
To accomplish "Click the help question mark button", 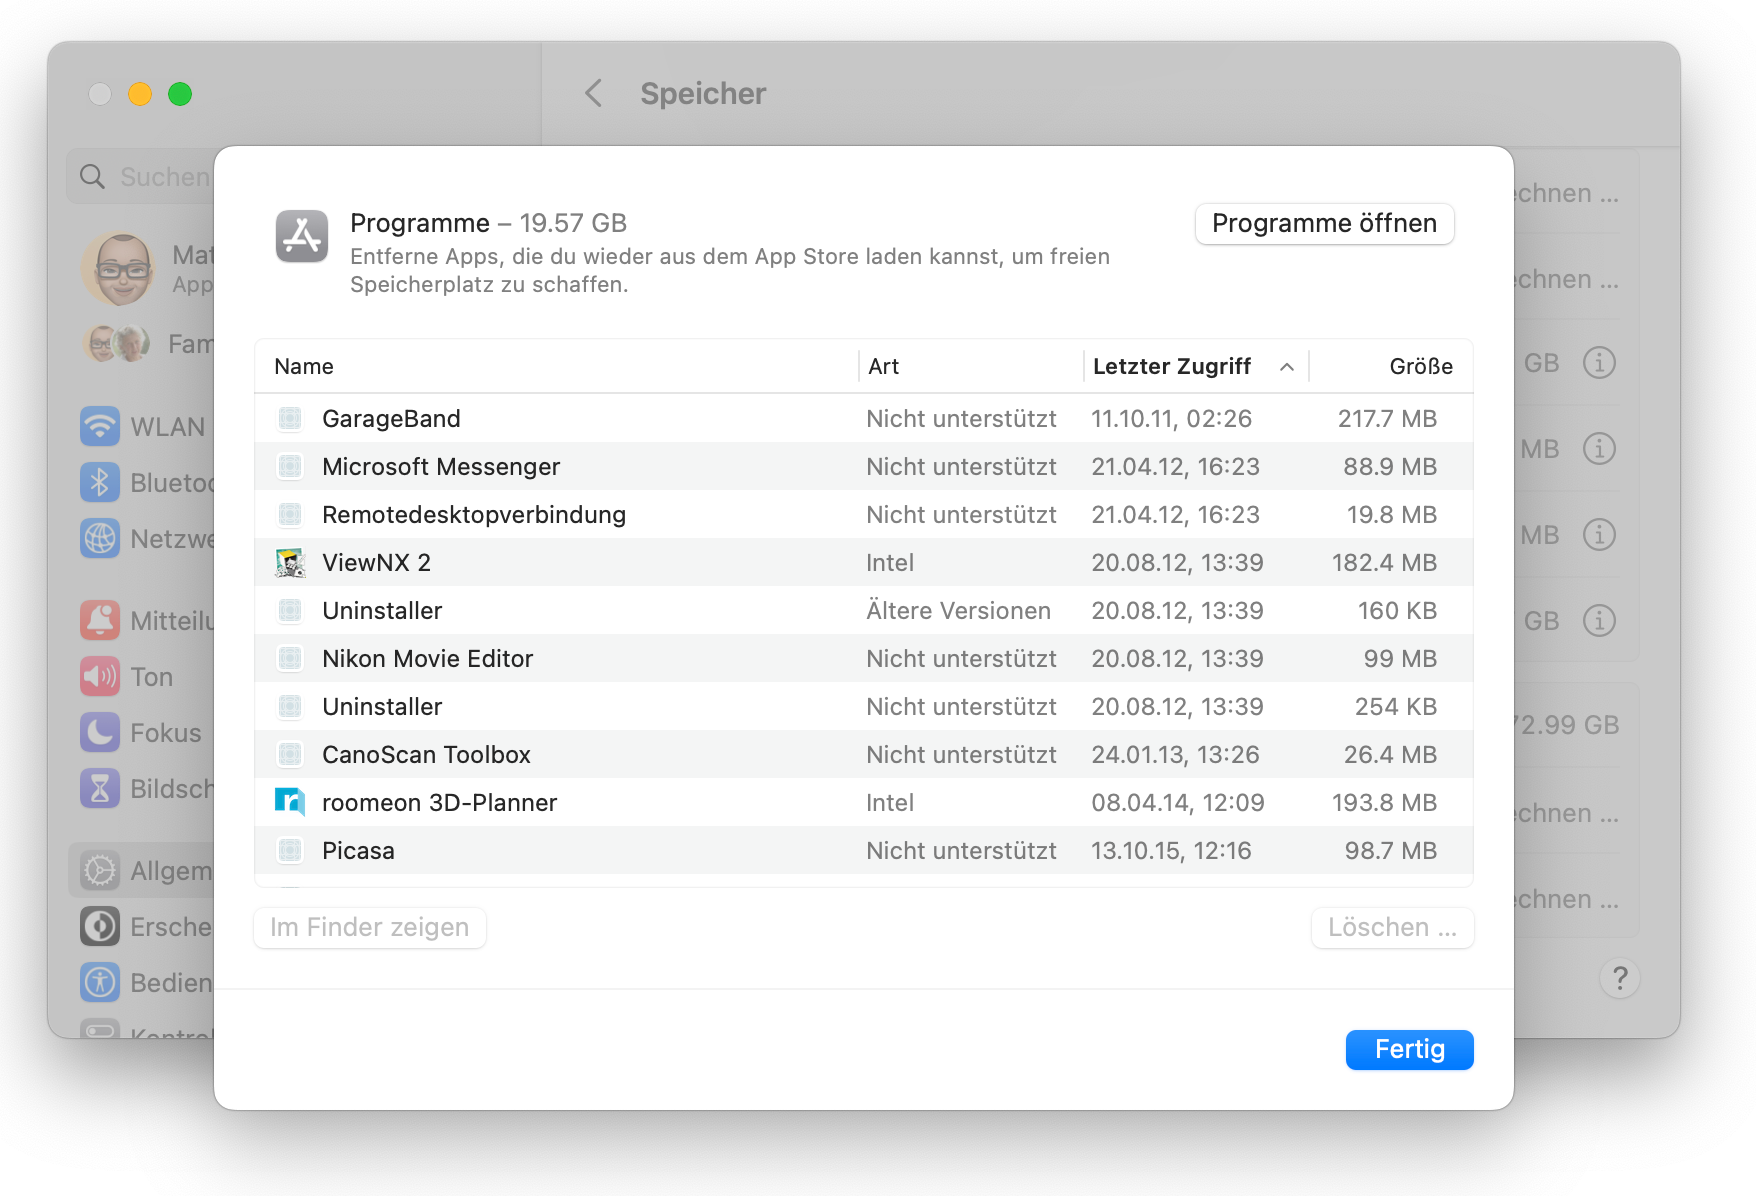I will point(1620,978).
